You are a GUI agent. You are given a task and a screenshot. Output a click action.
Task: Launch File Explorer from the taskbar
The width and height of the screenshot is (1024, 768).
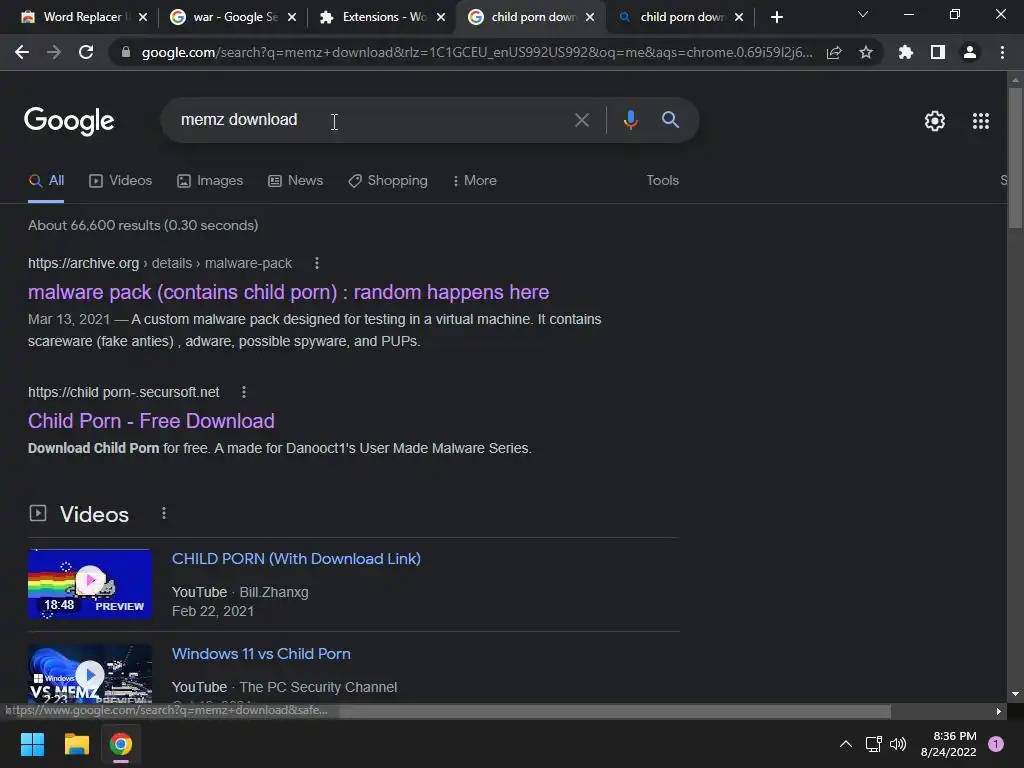click(x=76, y=744)
